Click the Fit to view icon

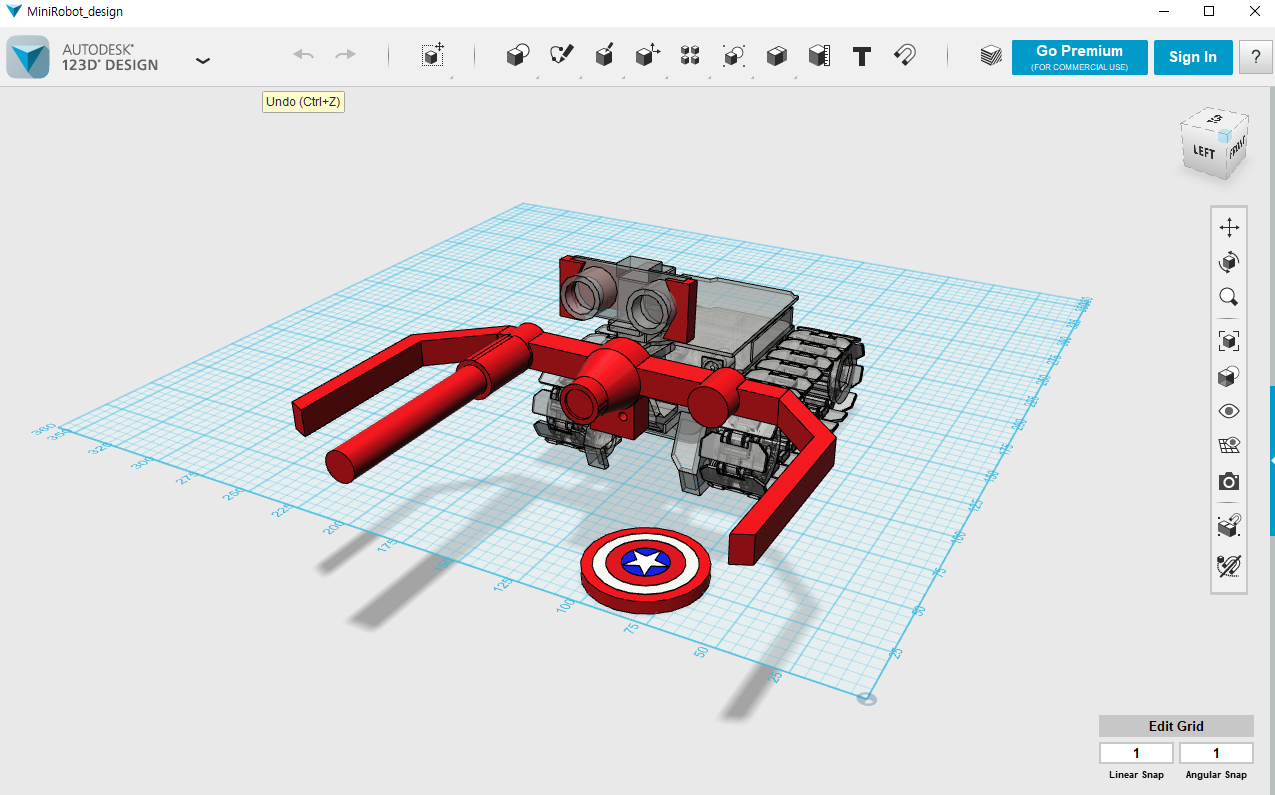coord(1229,341)
